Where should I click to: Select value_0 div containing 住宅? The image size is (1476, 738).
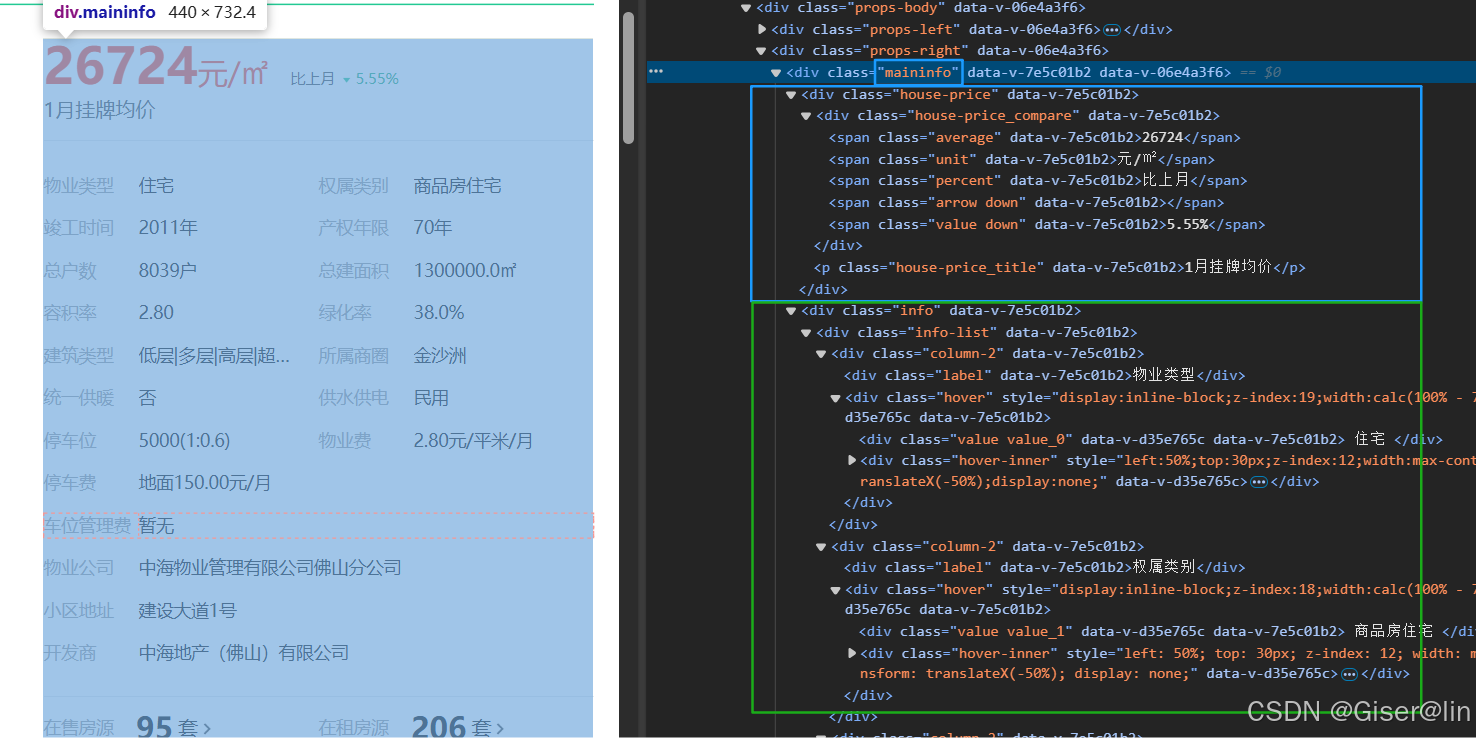pos(1151,440)
